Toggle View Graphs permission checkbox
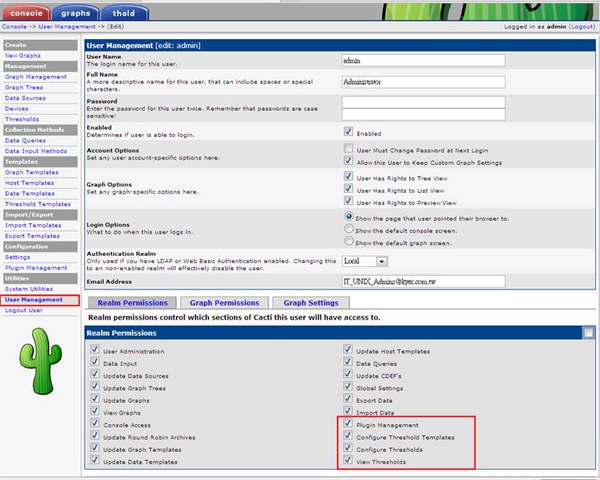This screenshot has height=480, width=600. (95, 410)
